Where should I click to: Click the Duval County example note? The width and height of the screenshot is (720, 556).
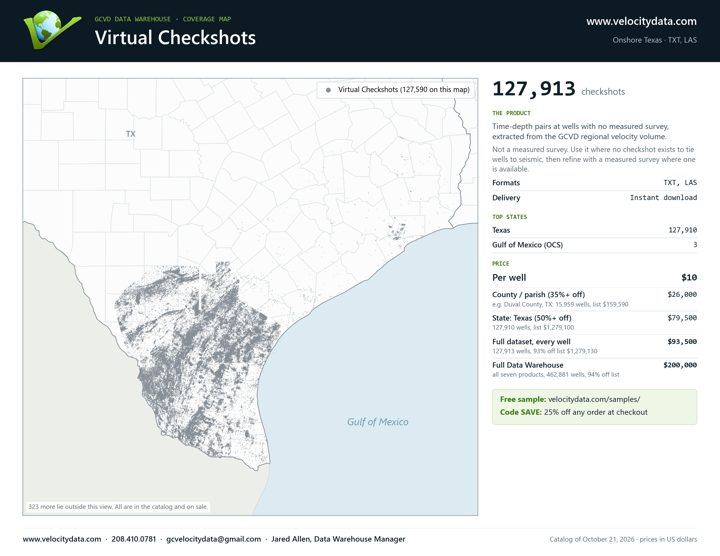(x=560, y=304)
